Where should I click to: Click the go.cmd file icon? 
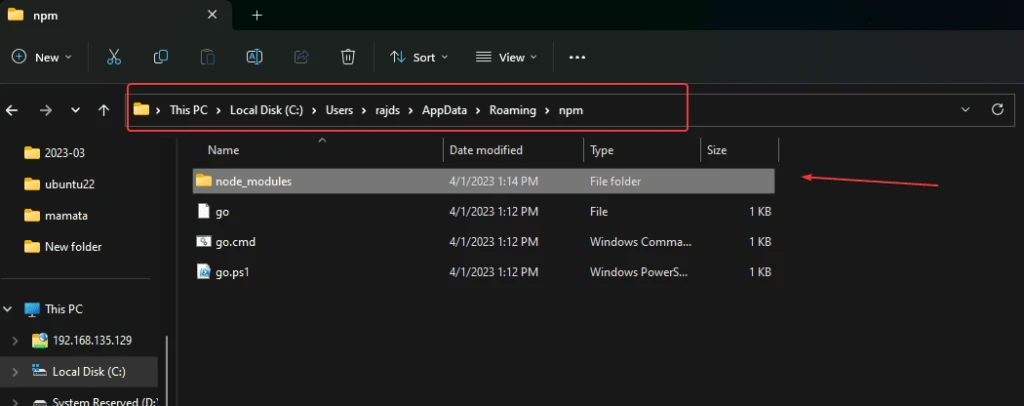204,242
